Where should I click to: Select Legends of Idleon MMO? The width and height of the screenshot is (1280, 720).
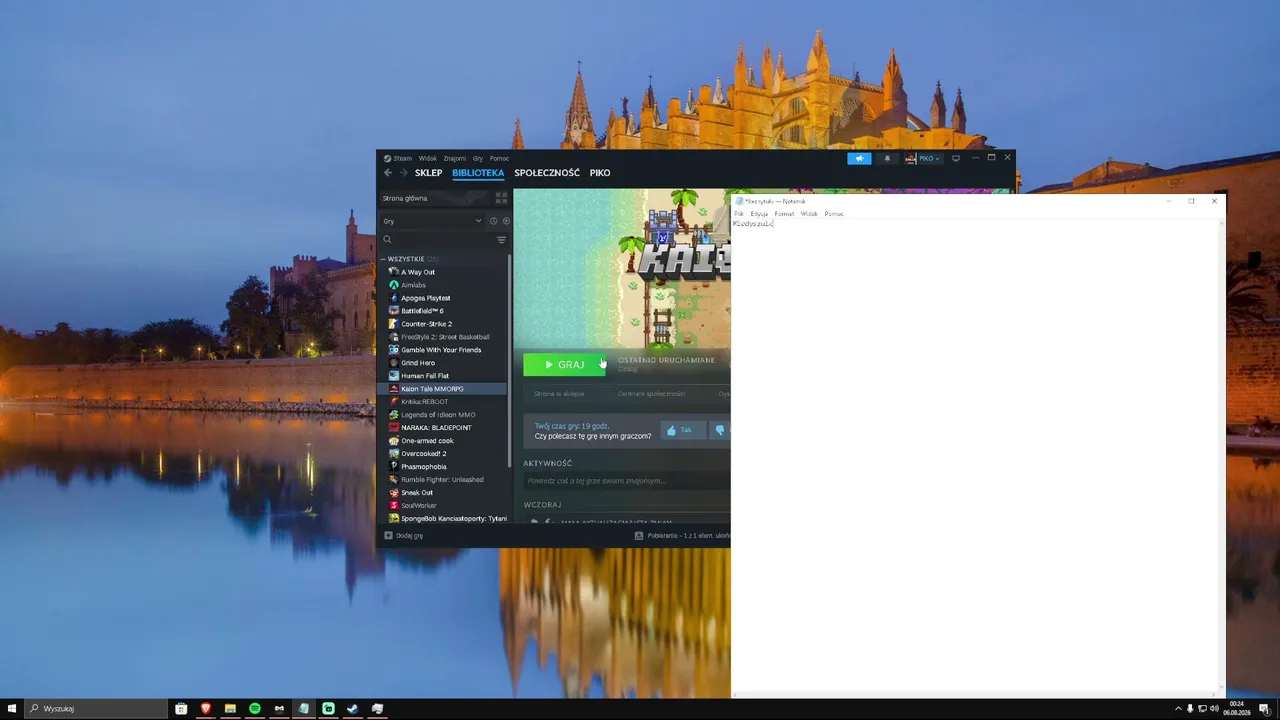[x=444, y=415]
